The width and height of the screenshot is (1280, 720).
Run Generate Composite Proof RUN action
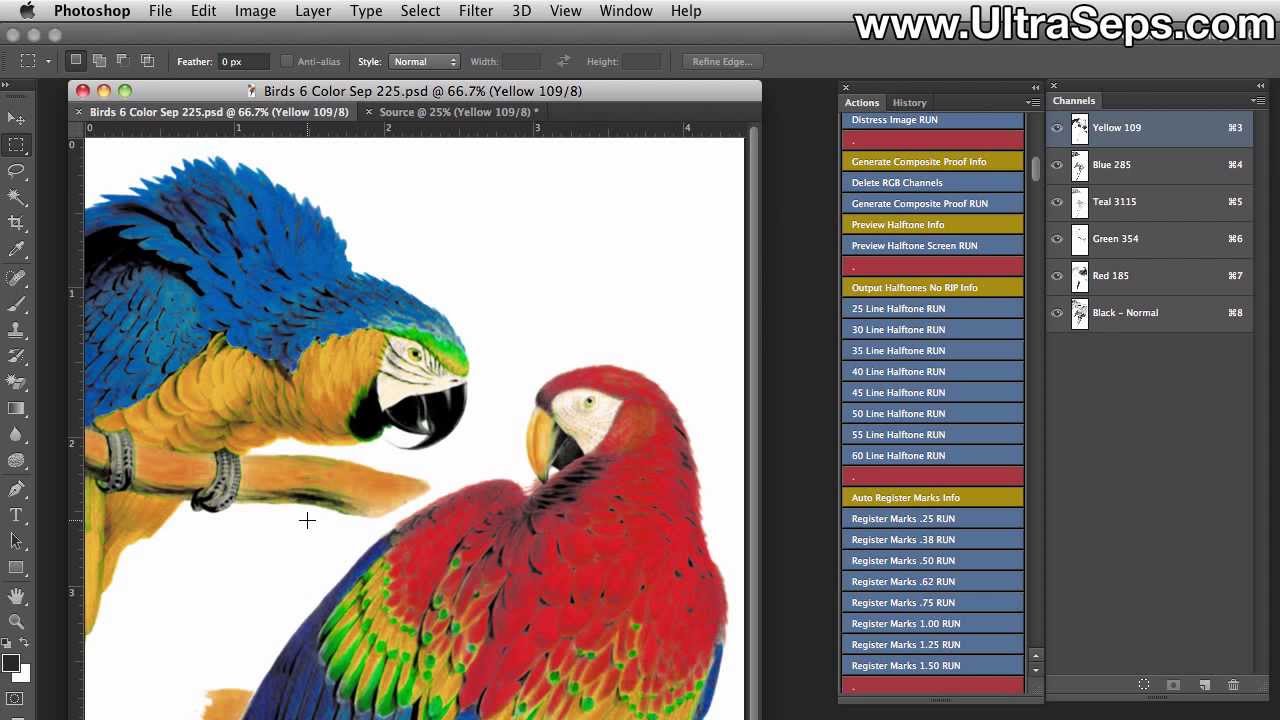[933, 204]
